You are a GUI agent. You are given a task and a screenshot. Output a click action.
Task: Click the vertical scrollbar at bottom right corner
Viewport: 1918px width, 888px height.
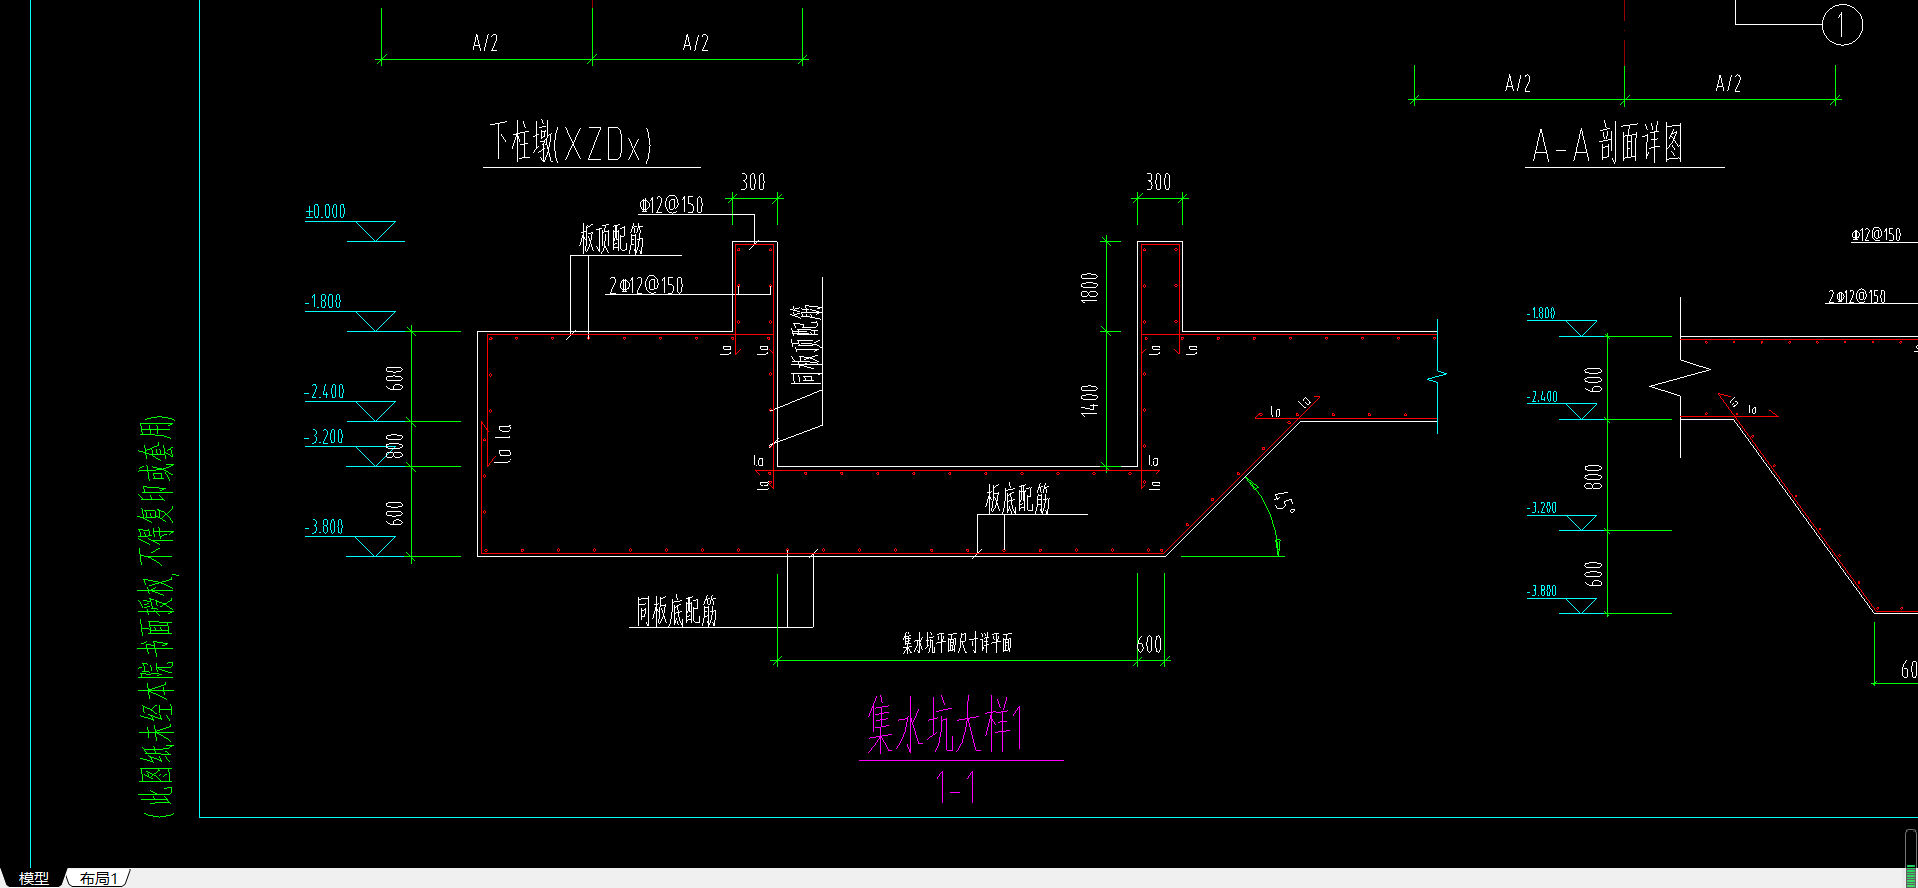pyautogui.click(x=1911, y=856)
